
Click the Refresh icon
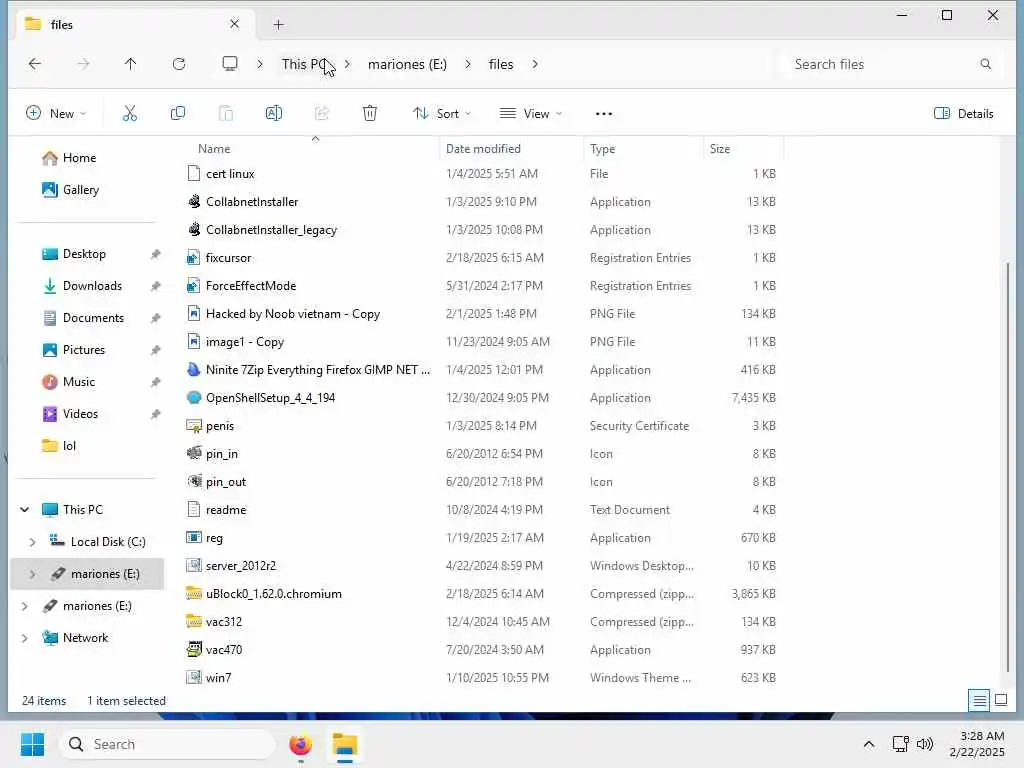(x=179, y=63)
